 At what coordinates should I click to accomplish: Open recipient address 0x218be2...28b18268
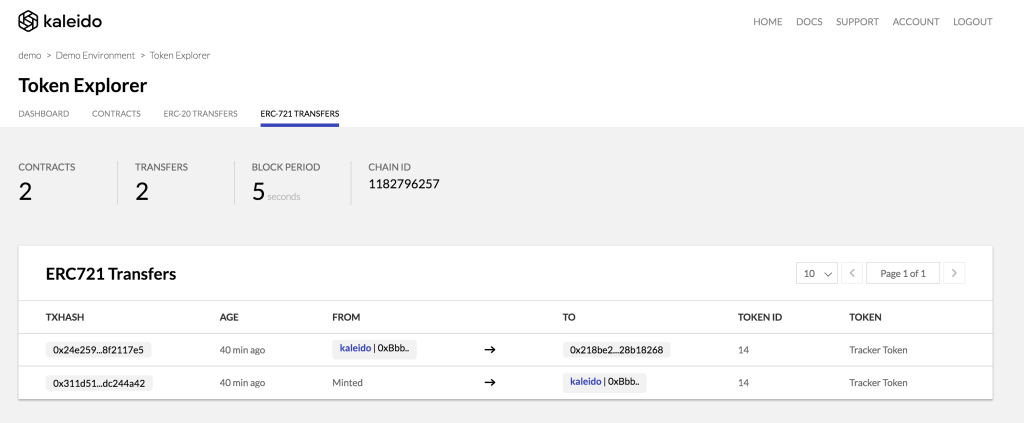pos(616,350)
